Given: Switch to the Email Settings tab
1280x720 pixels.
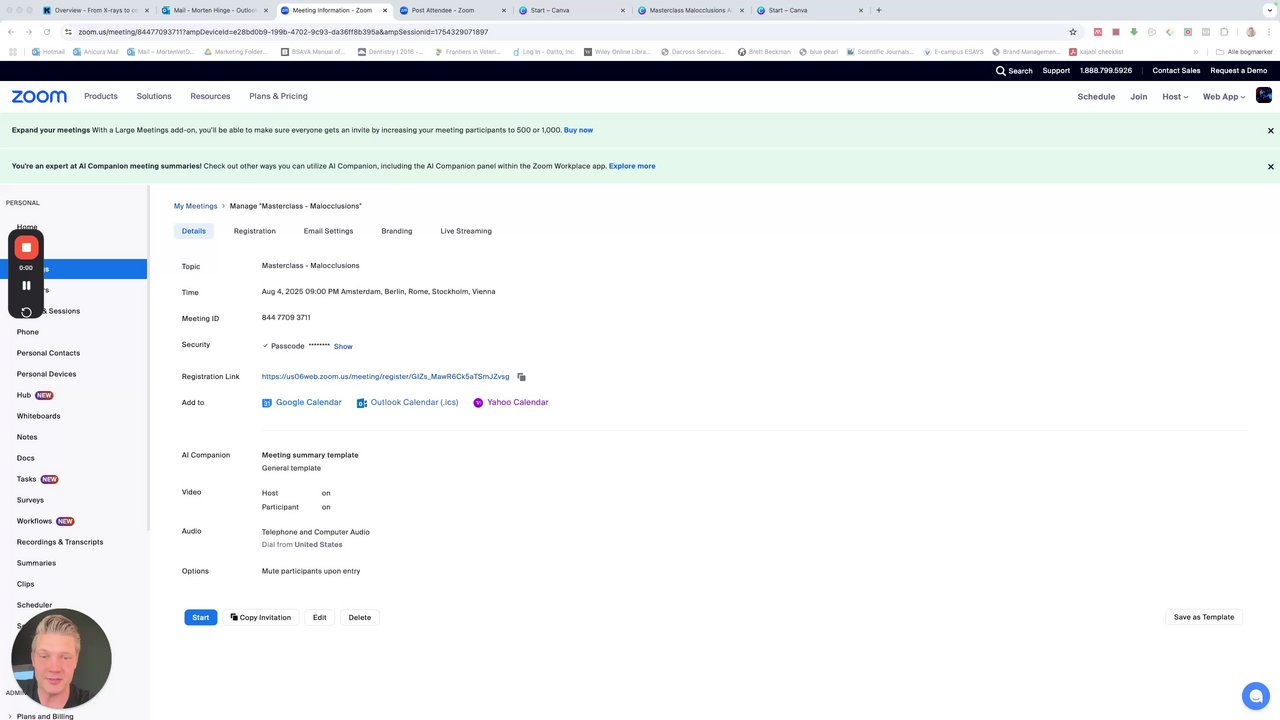Looking at the screenshot, I should pyautogui.click(x=328, y=231).
